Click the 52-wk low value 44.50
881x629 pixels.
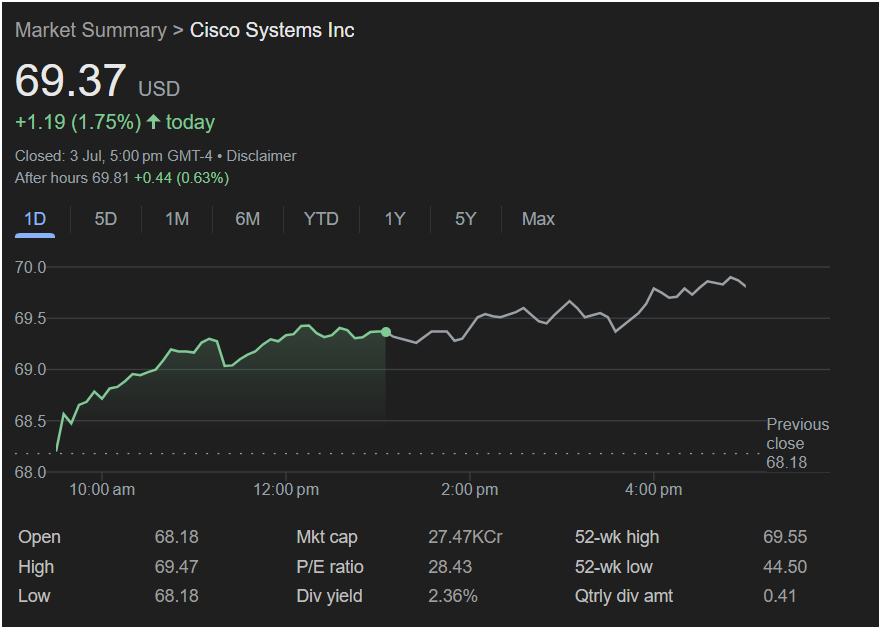785,567
